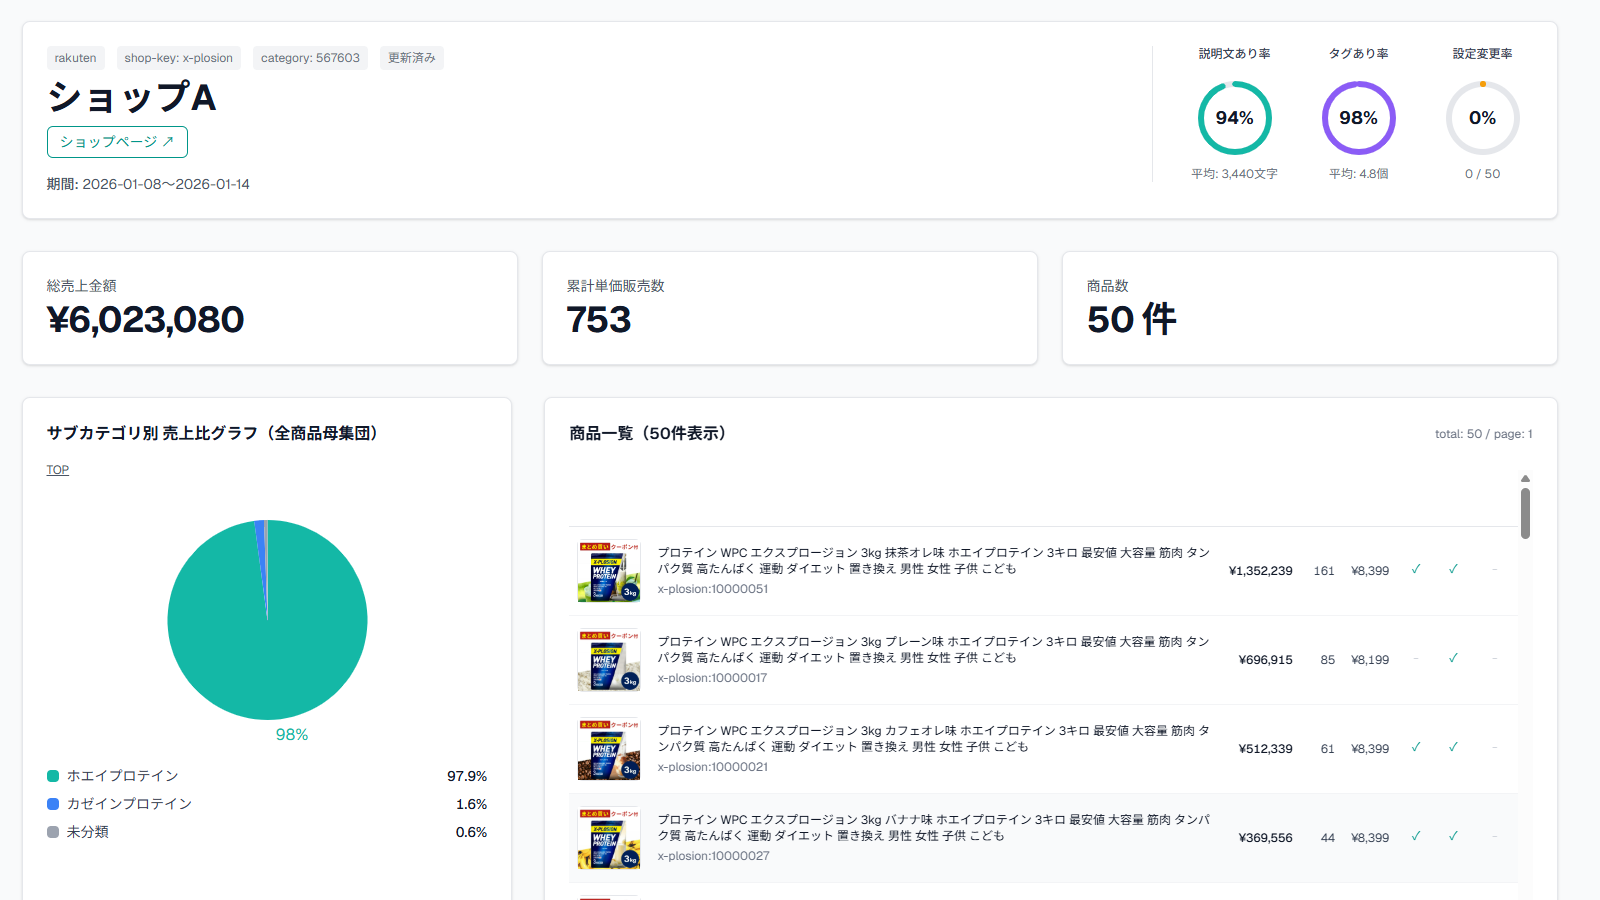Open the プレーン味 product thumbnail image

tap(609, 660)
